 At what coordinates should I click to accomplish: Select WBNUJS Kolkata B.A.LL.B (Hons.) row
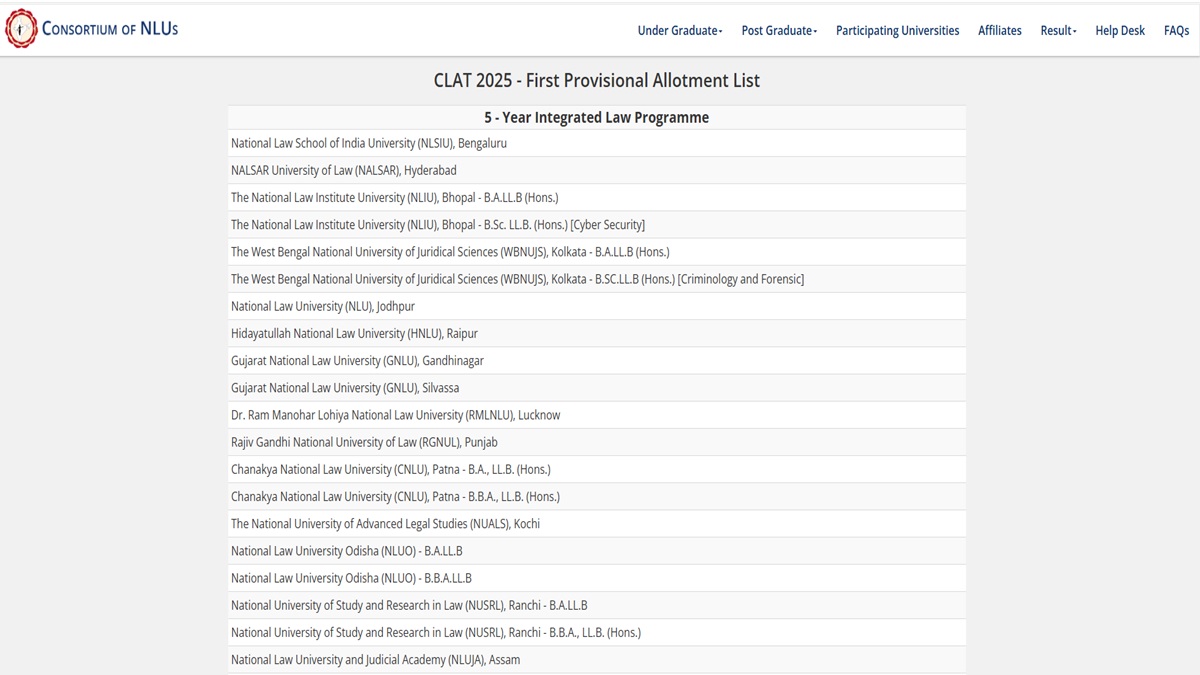[x=449, y=251]
